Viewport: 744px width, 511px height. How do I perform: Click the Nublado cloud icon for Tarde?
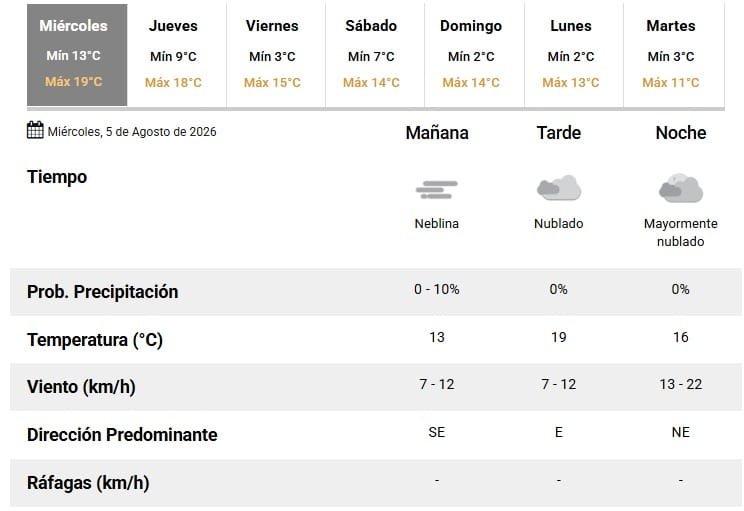tap(559, 188)
